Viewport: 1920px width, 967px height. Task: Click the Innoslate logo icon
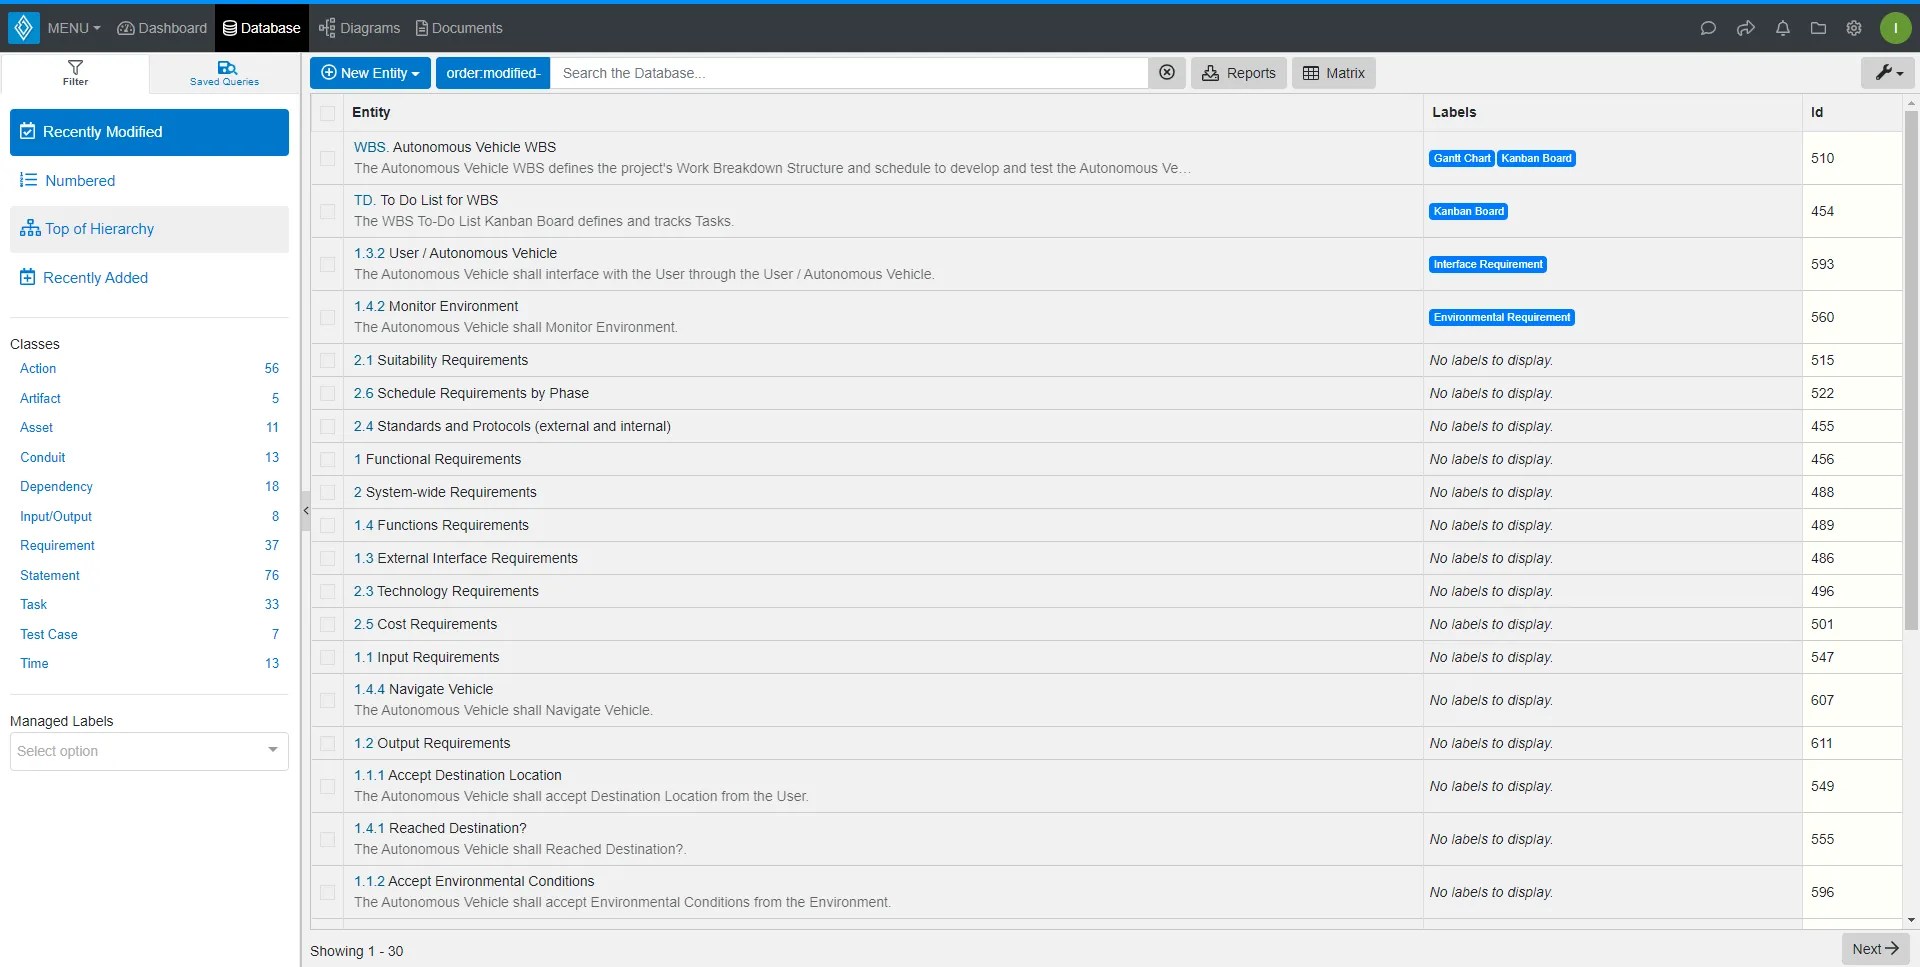23,28
